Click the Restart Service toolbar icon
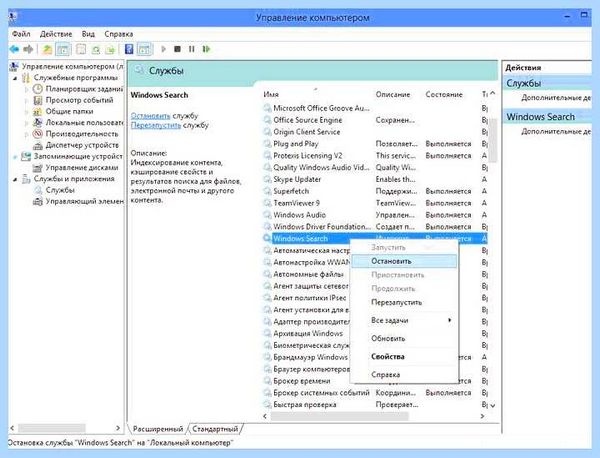 click(206, 49)
